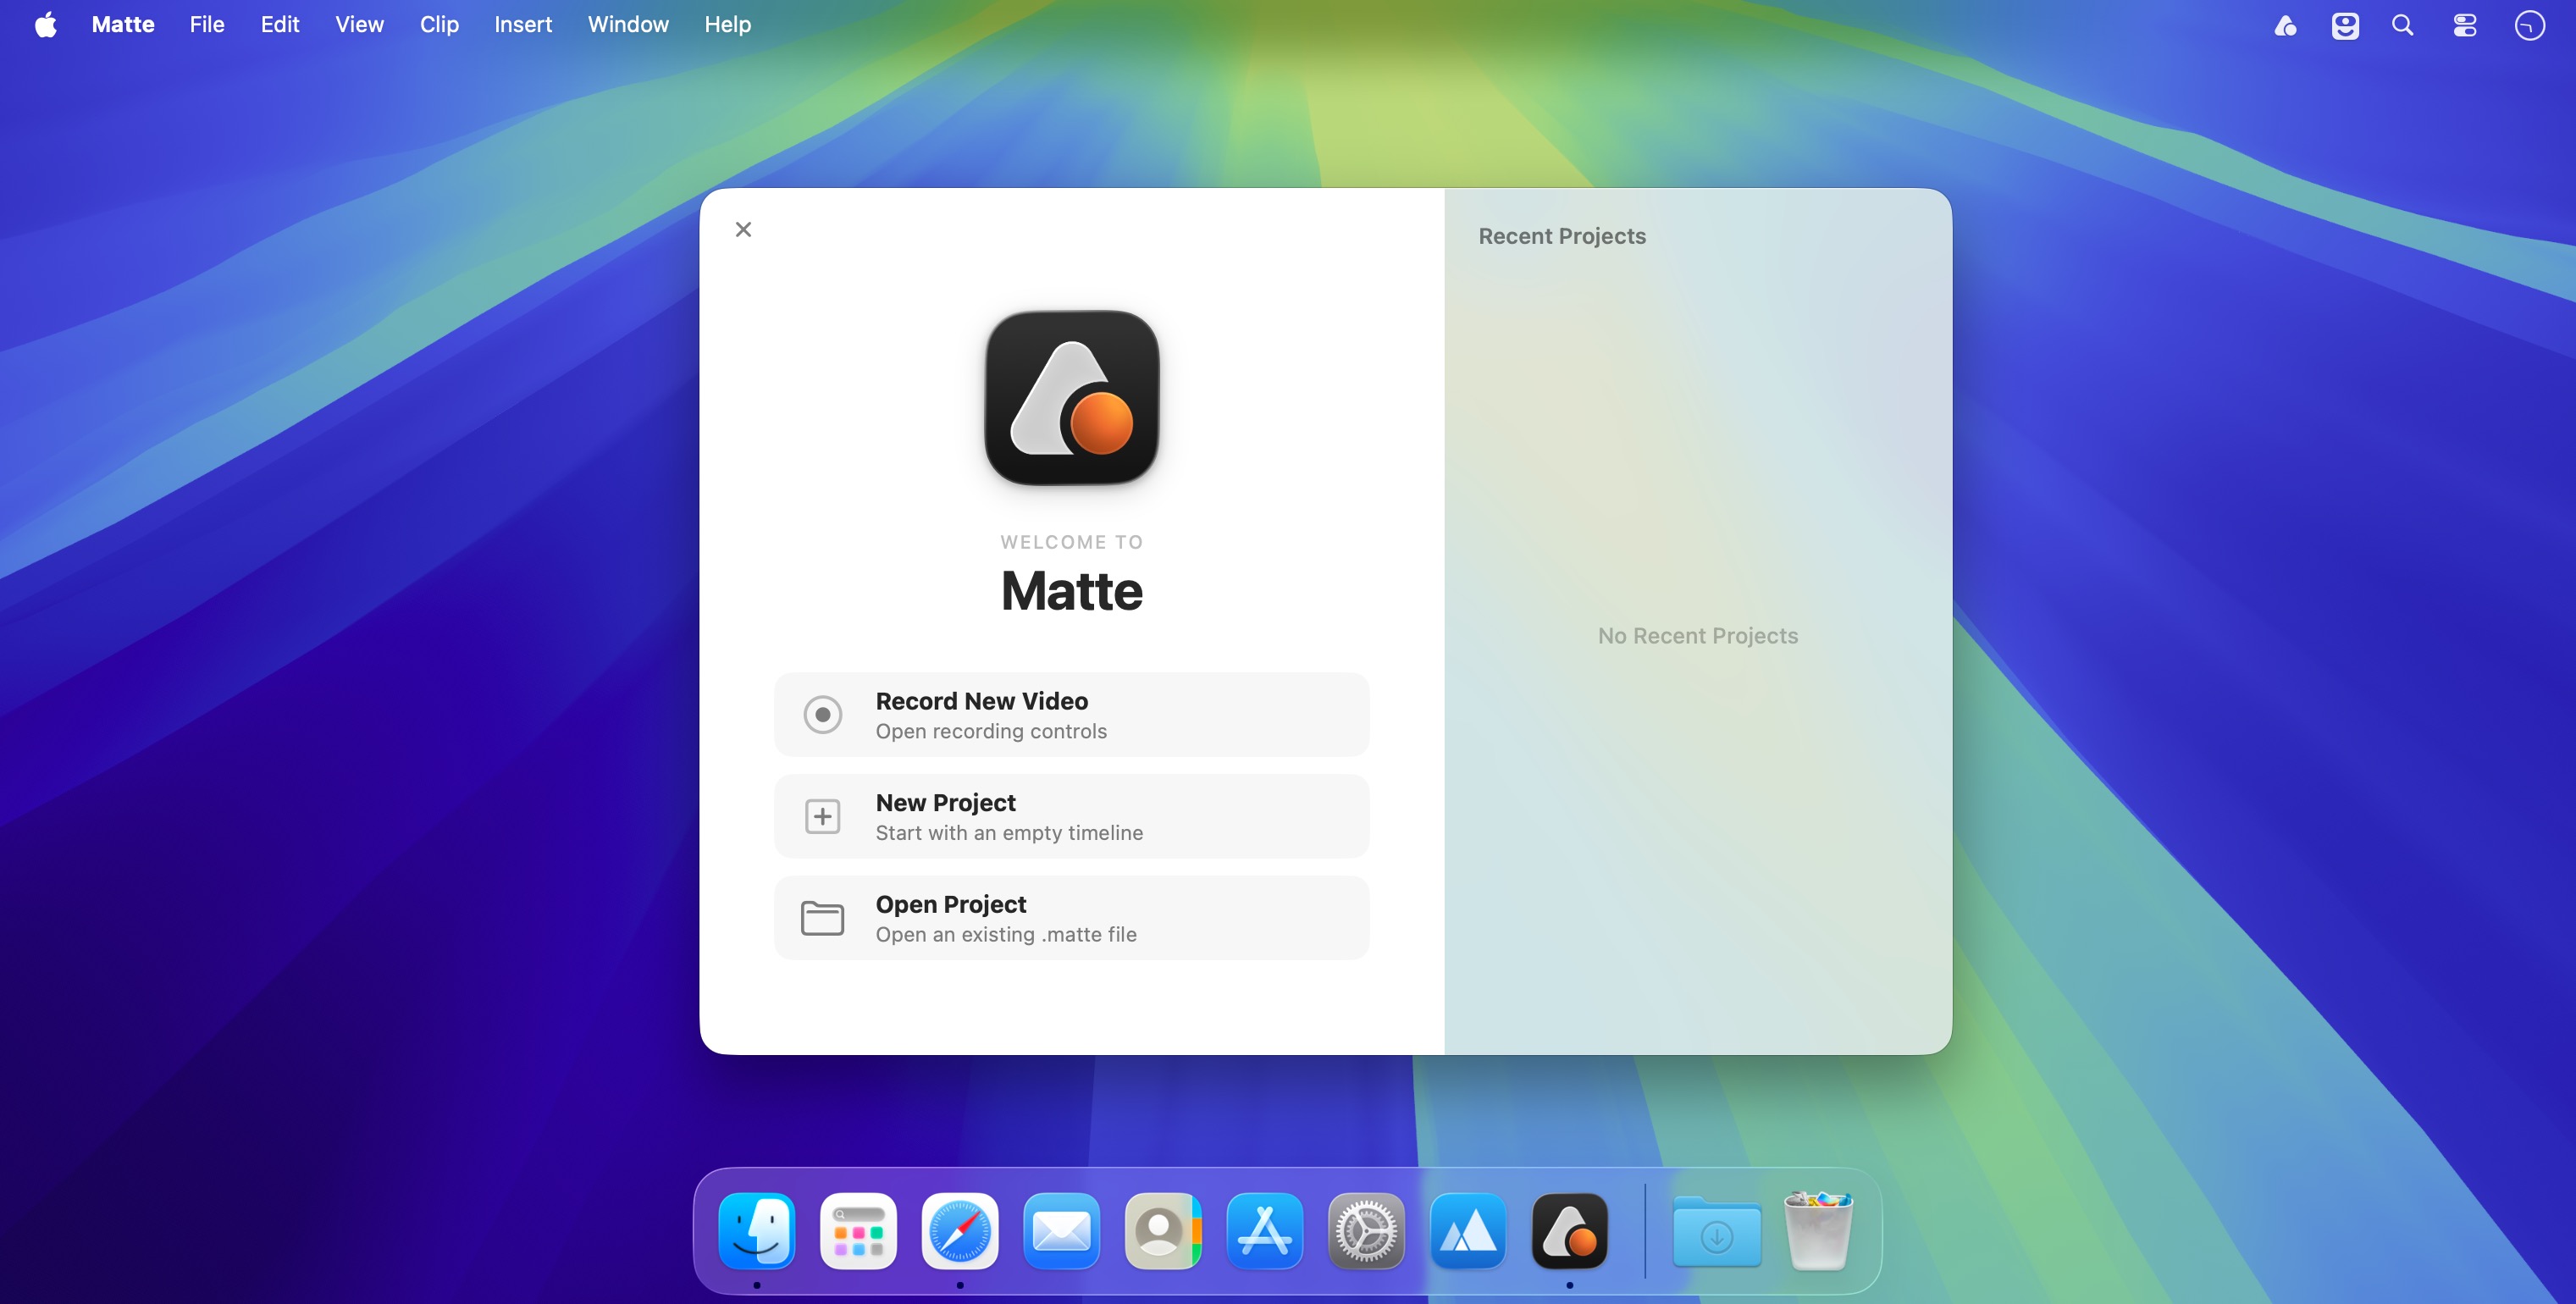Viewport: 2576px width, 1304px height.
Task: Click the Recent Projects heading
Action: (1562, 236)
